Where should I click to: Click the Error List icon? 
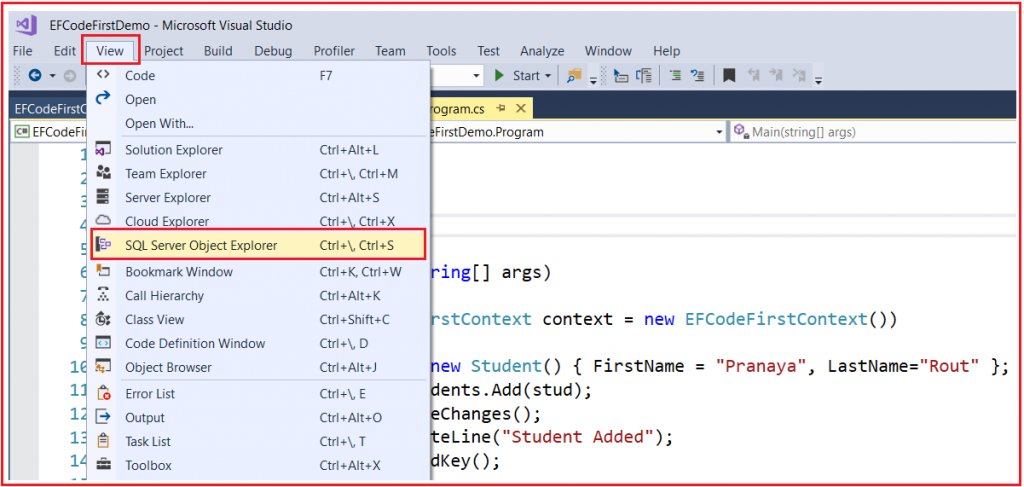pyautogui.click(x=103, y=393)
